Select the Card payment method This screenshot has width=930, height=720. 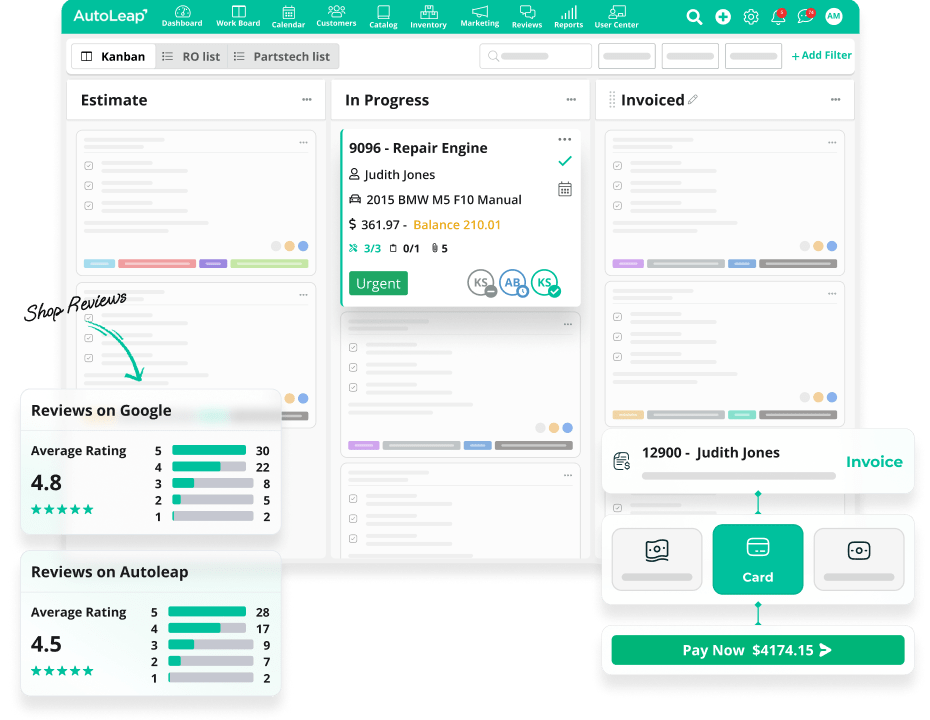(757, 559)
